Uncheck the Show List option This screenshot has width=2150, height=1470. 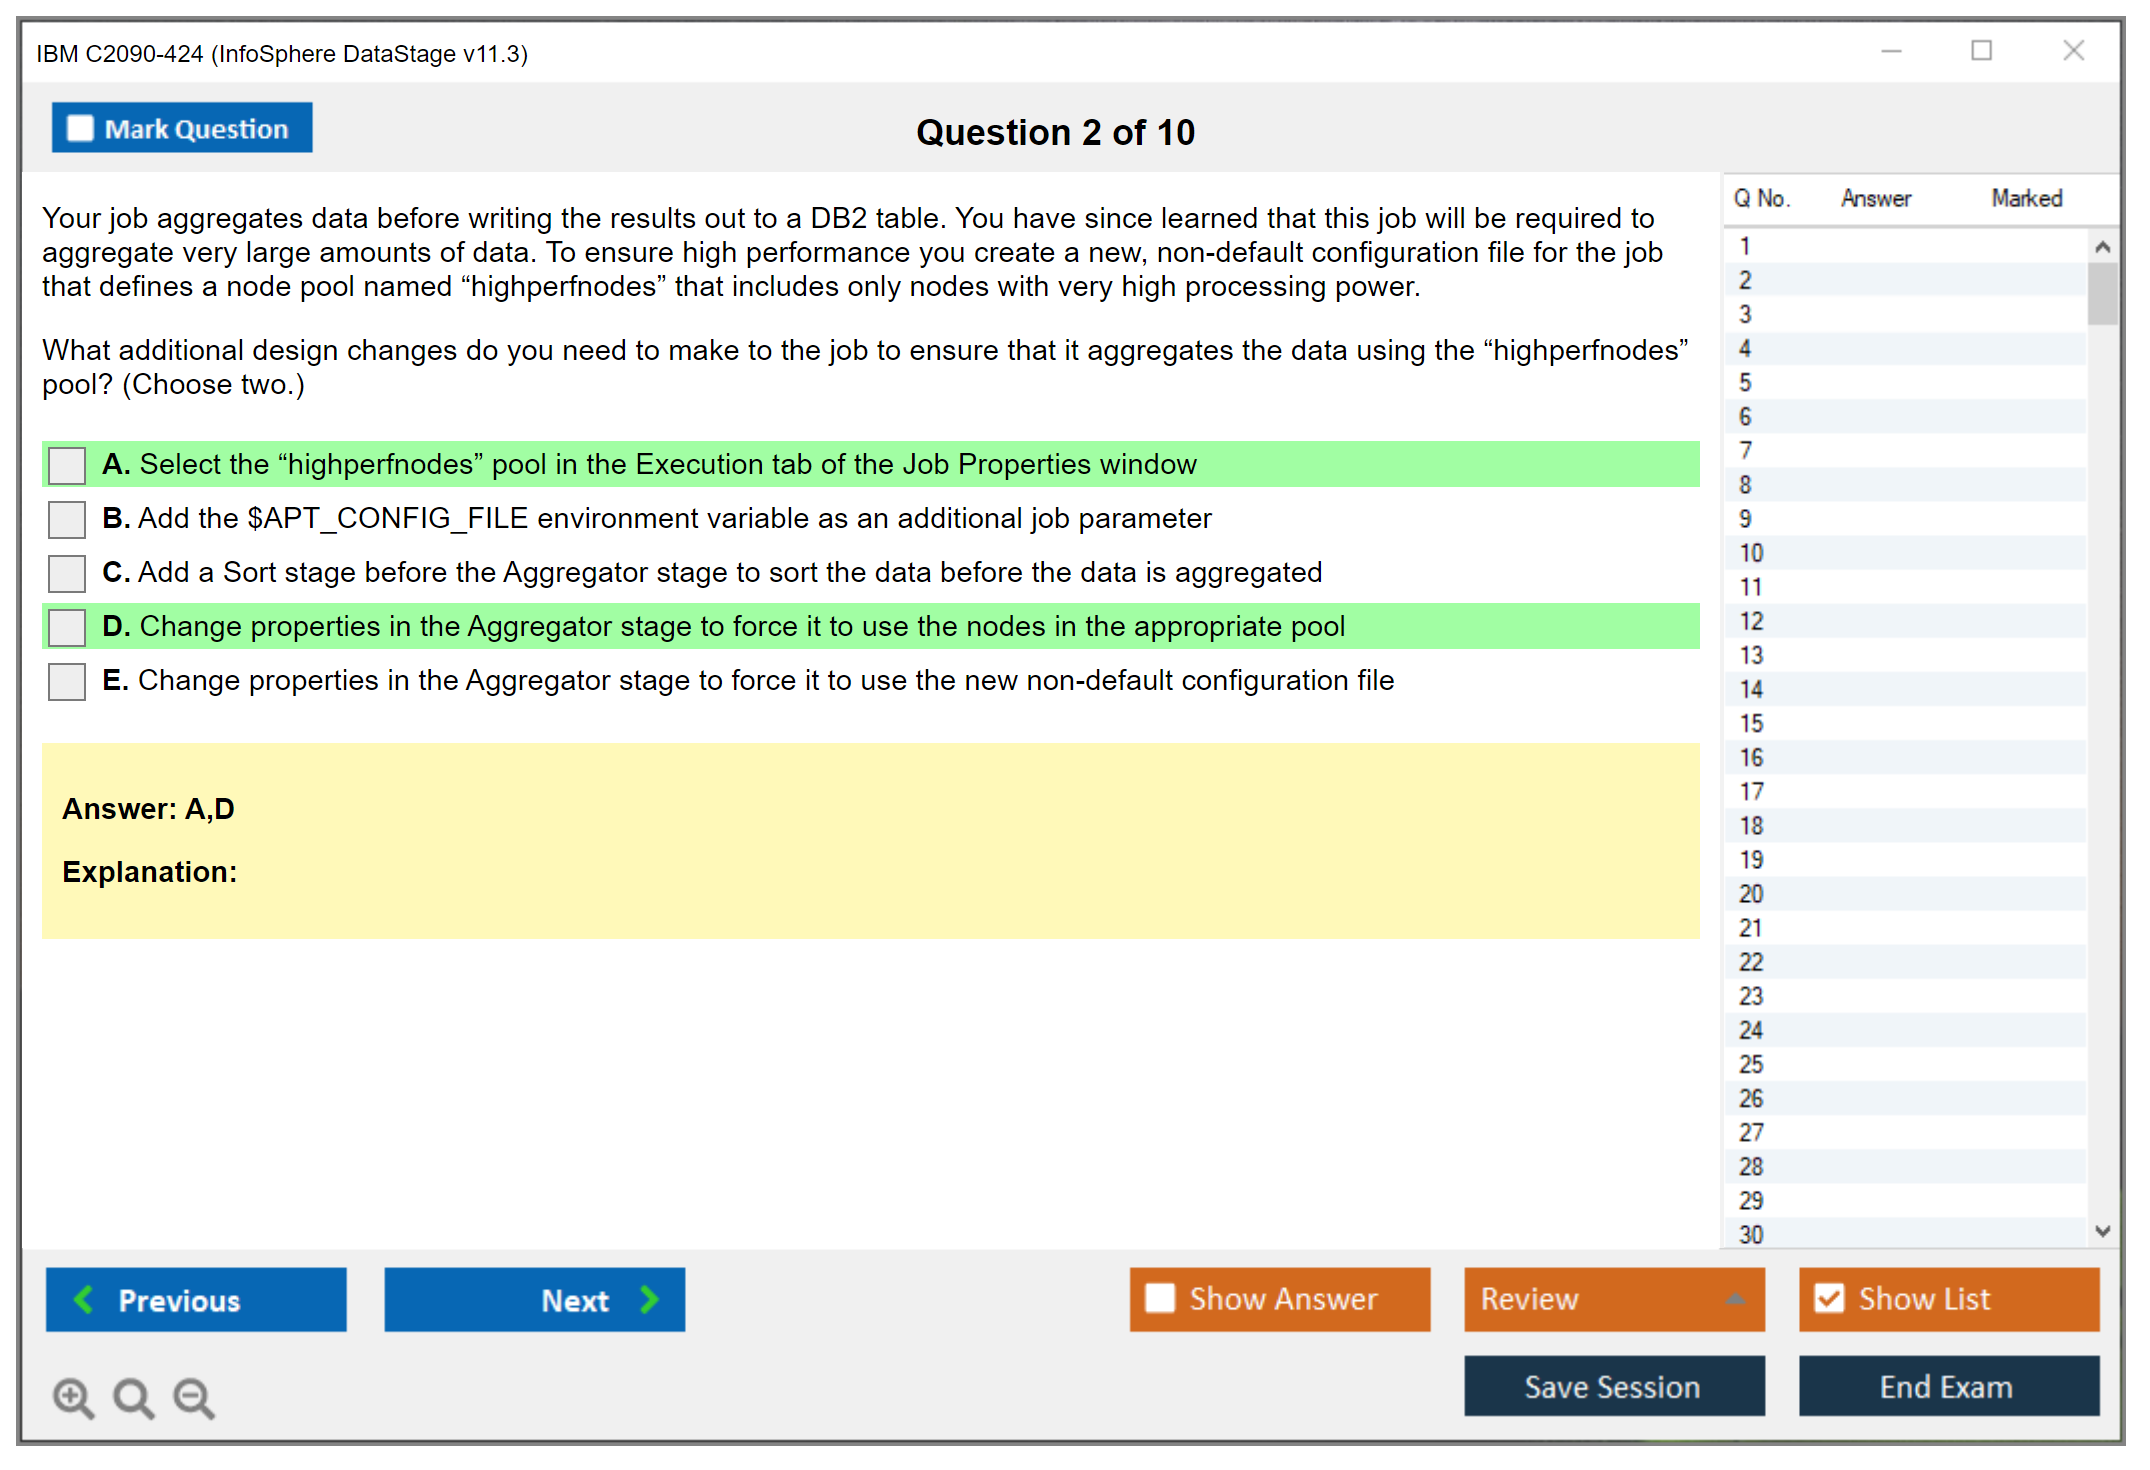coord(1829,1298)
